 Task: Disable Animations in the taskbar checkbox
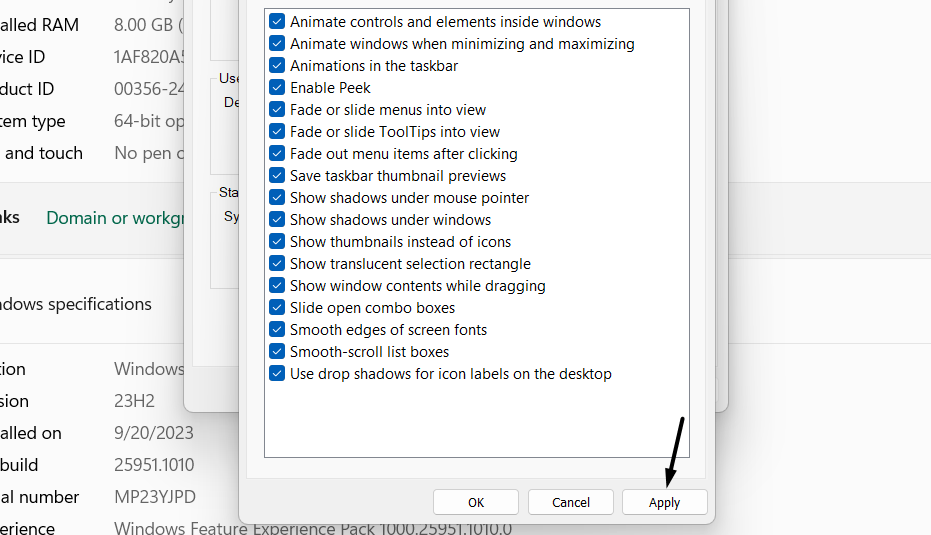click(x=277, y=66)
